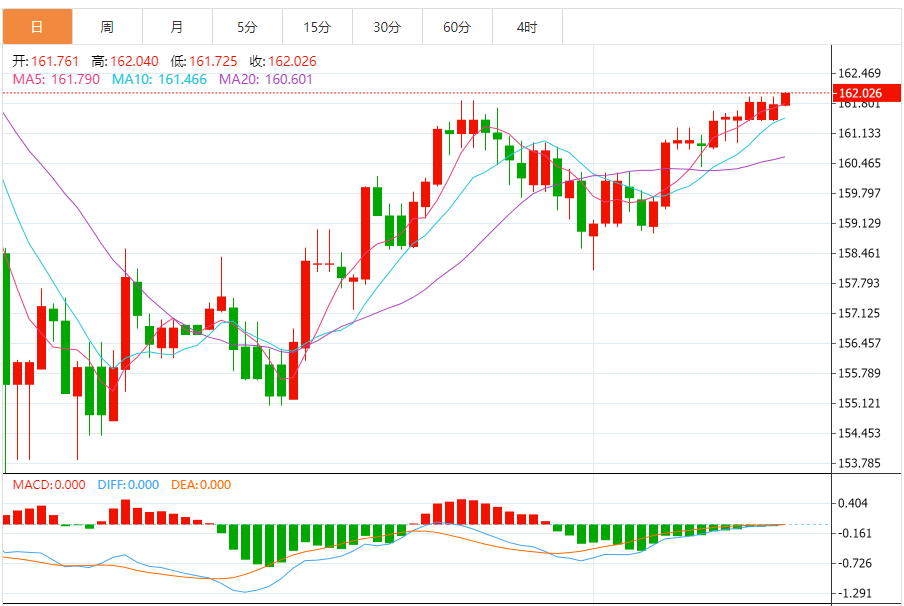The image size is (904, 606).
Task: Click the 收: 162.026 close value
Action: point(283,61)
